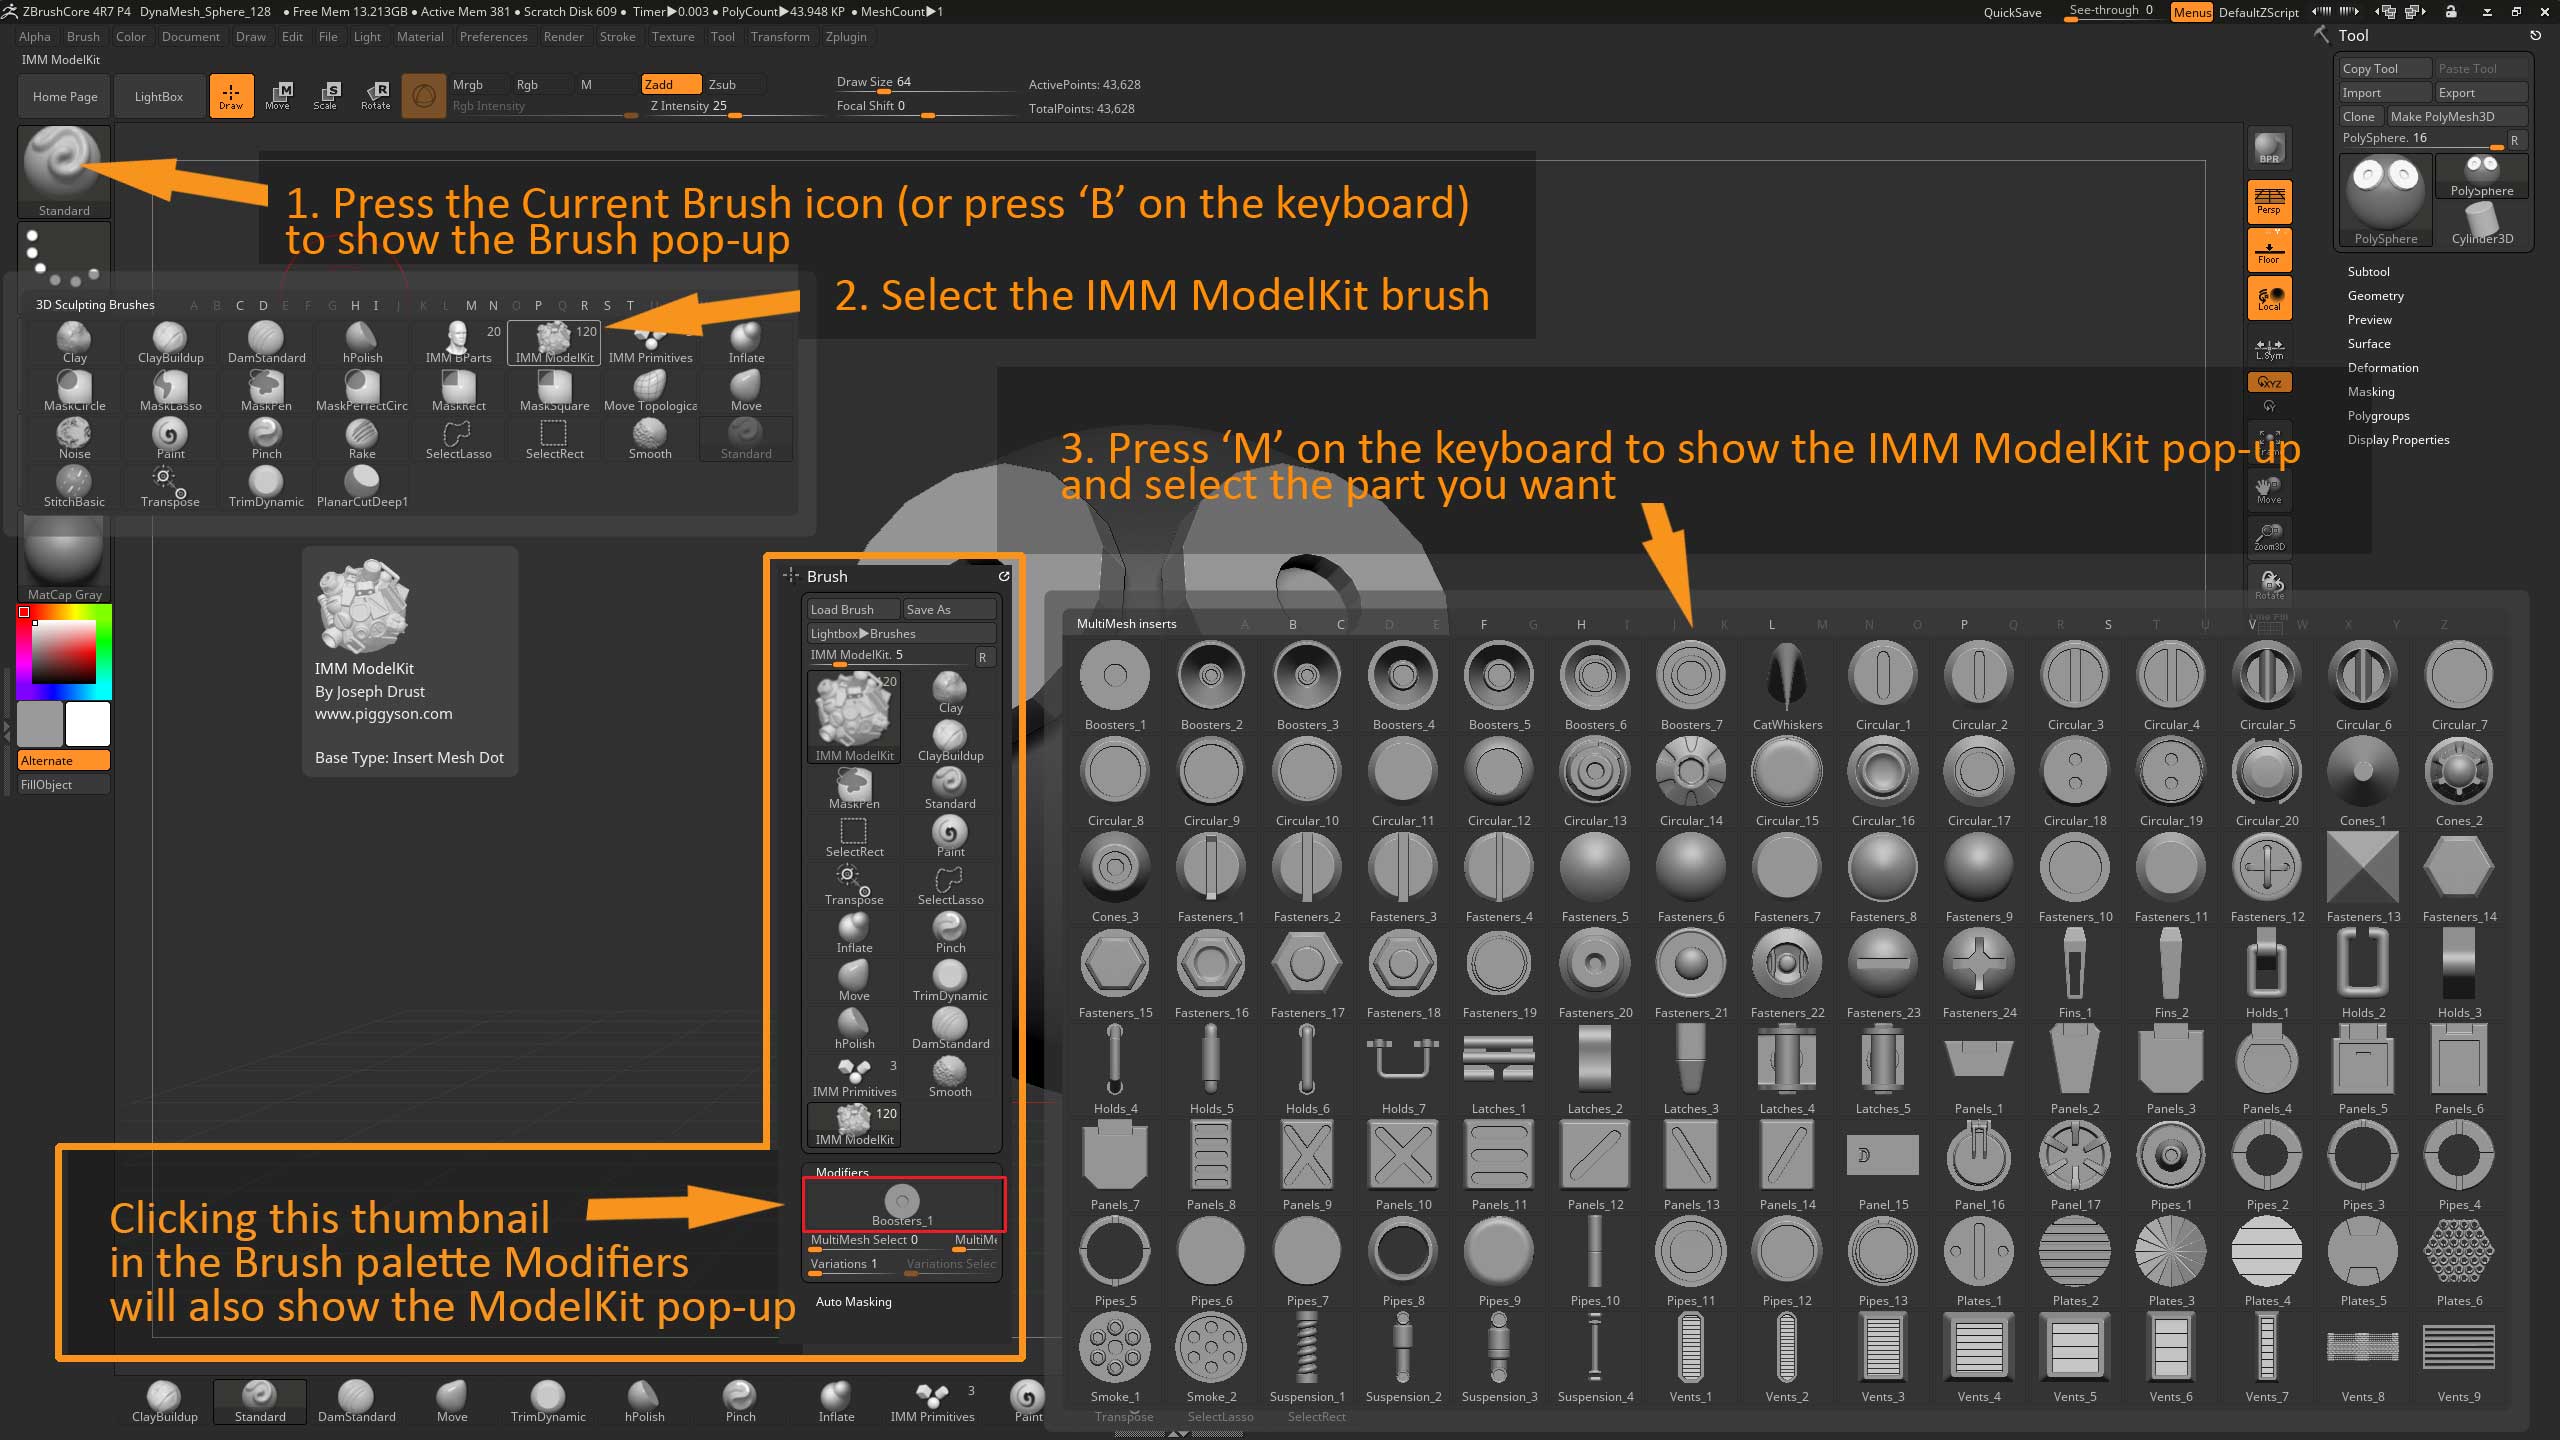Toggle the Persp perspective button
2560x1440 pixels.
click(2269, 201)
